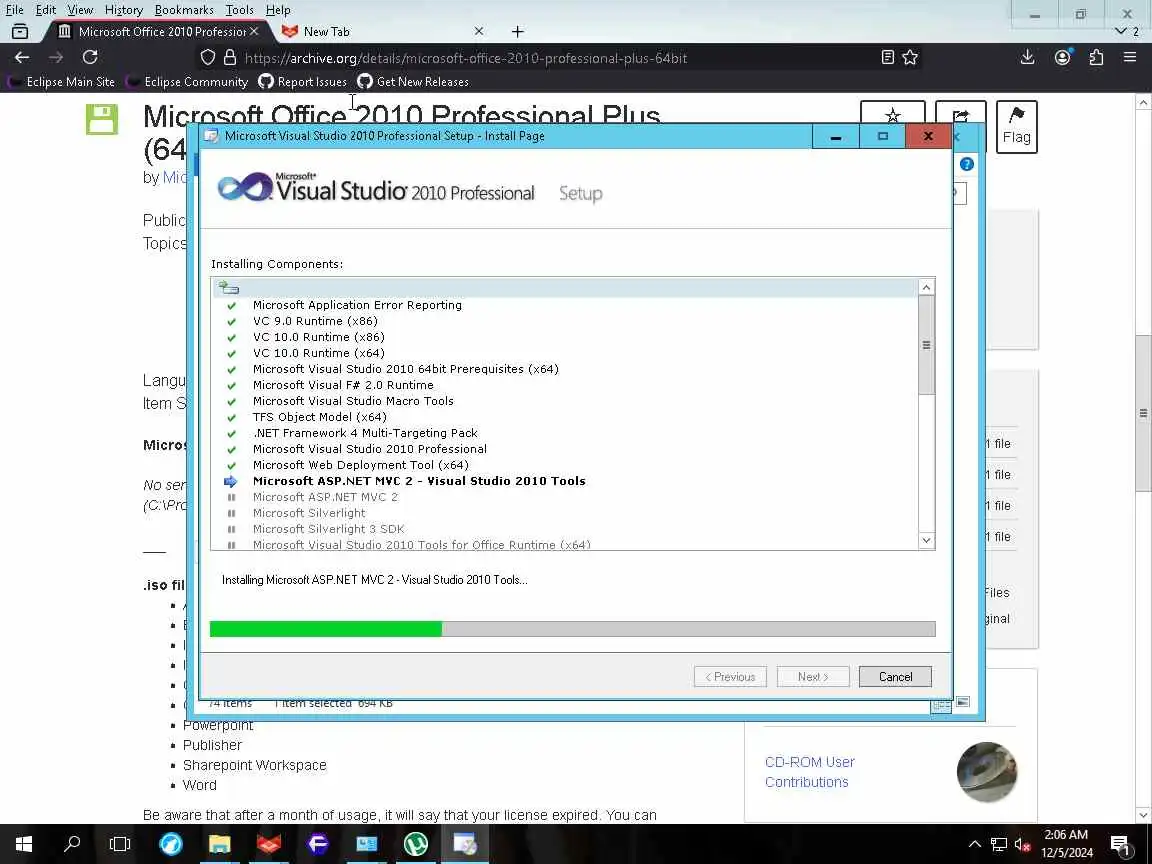The image size is (1152, 864).
Task: Toggle reader view icon in address bar
Action: tap(888, 57)
